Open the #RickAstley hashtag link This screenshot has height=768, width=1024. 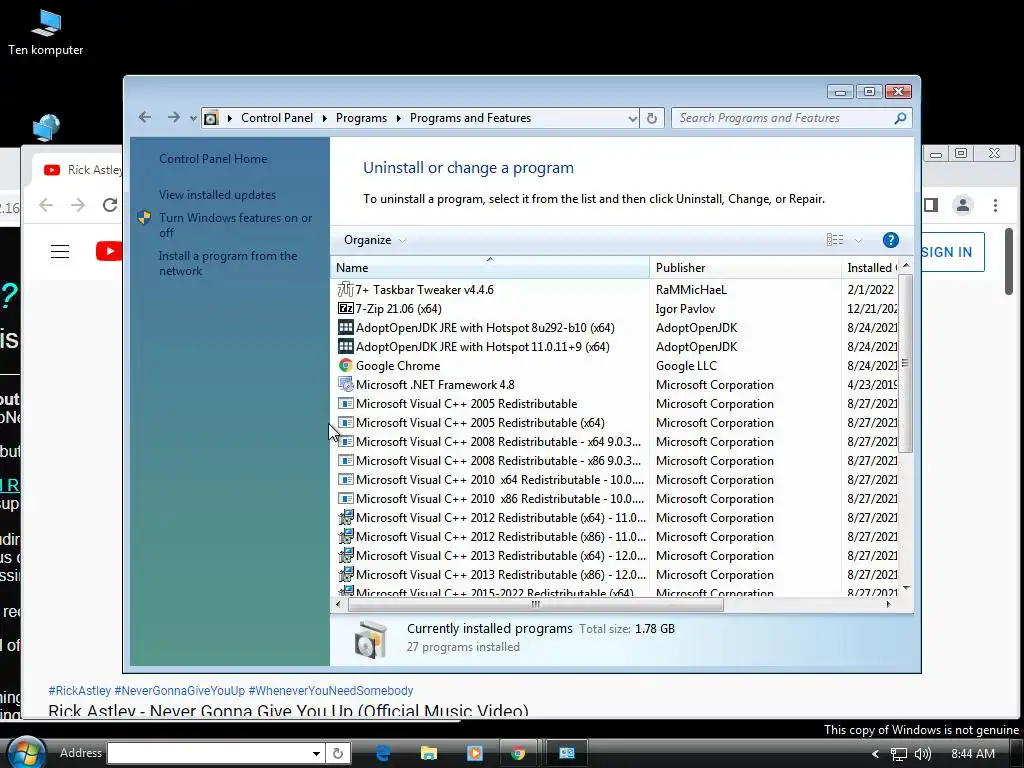80,690
